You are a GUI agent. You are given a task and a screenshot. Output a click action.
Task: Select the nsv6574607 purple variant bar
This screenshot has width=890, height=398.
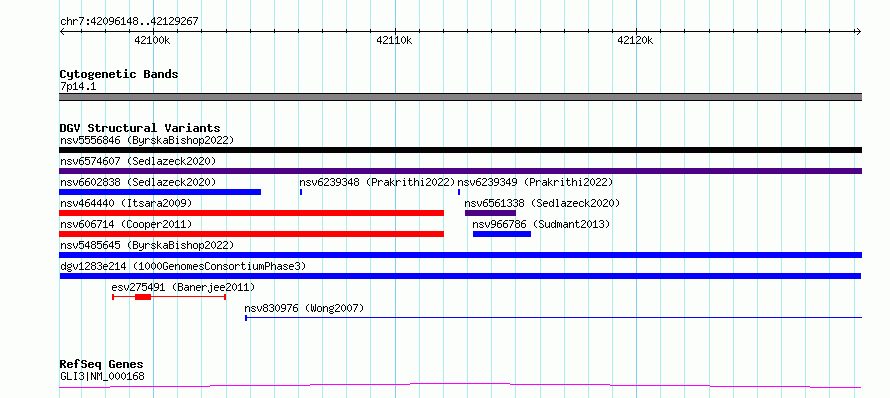tap(460, 171)
